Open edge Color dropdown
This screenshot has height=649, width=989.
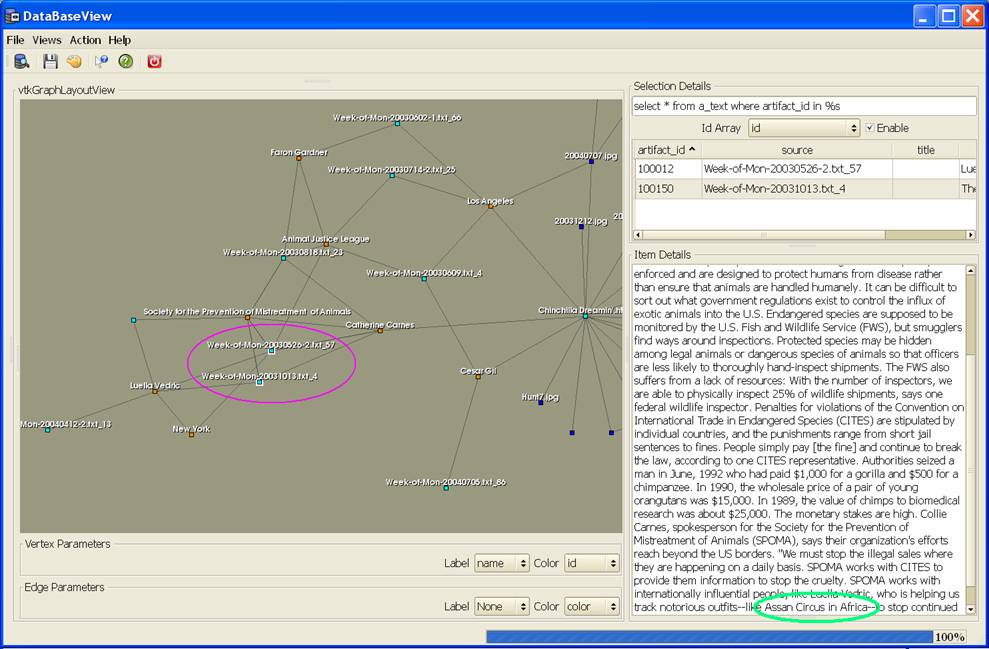(x=591, y=607)
